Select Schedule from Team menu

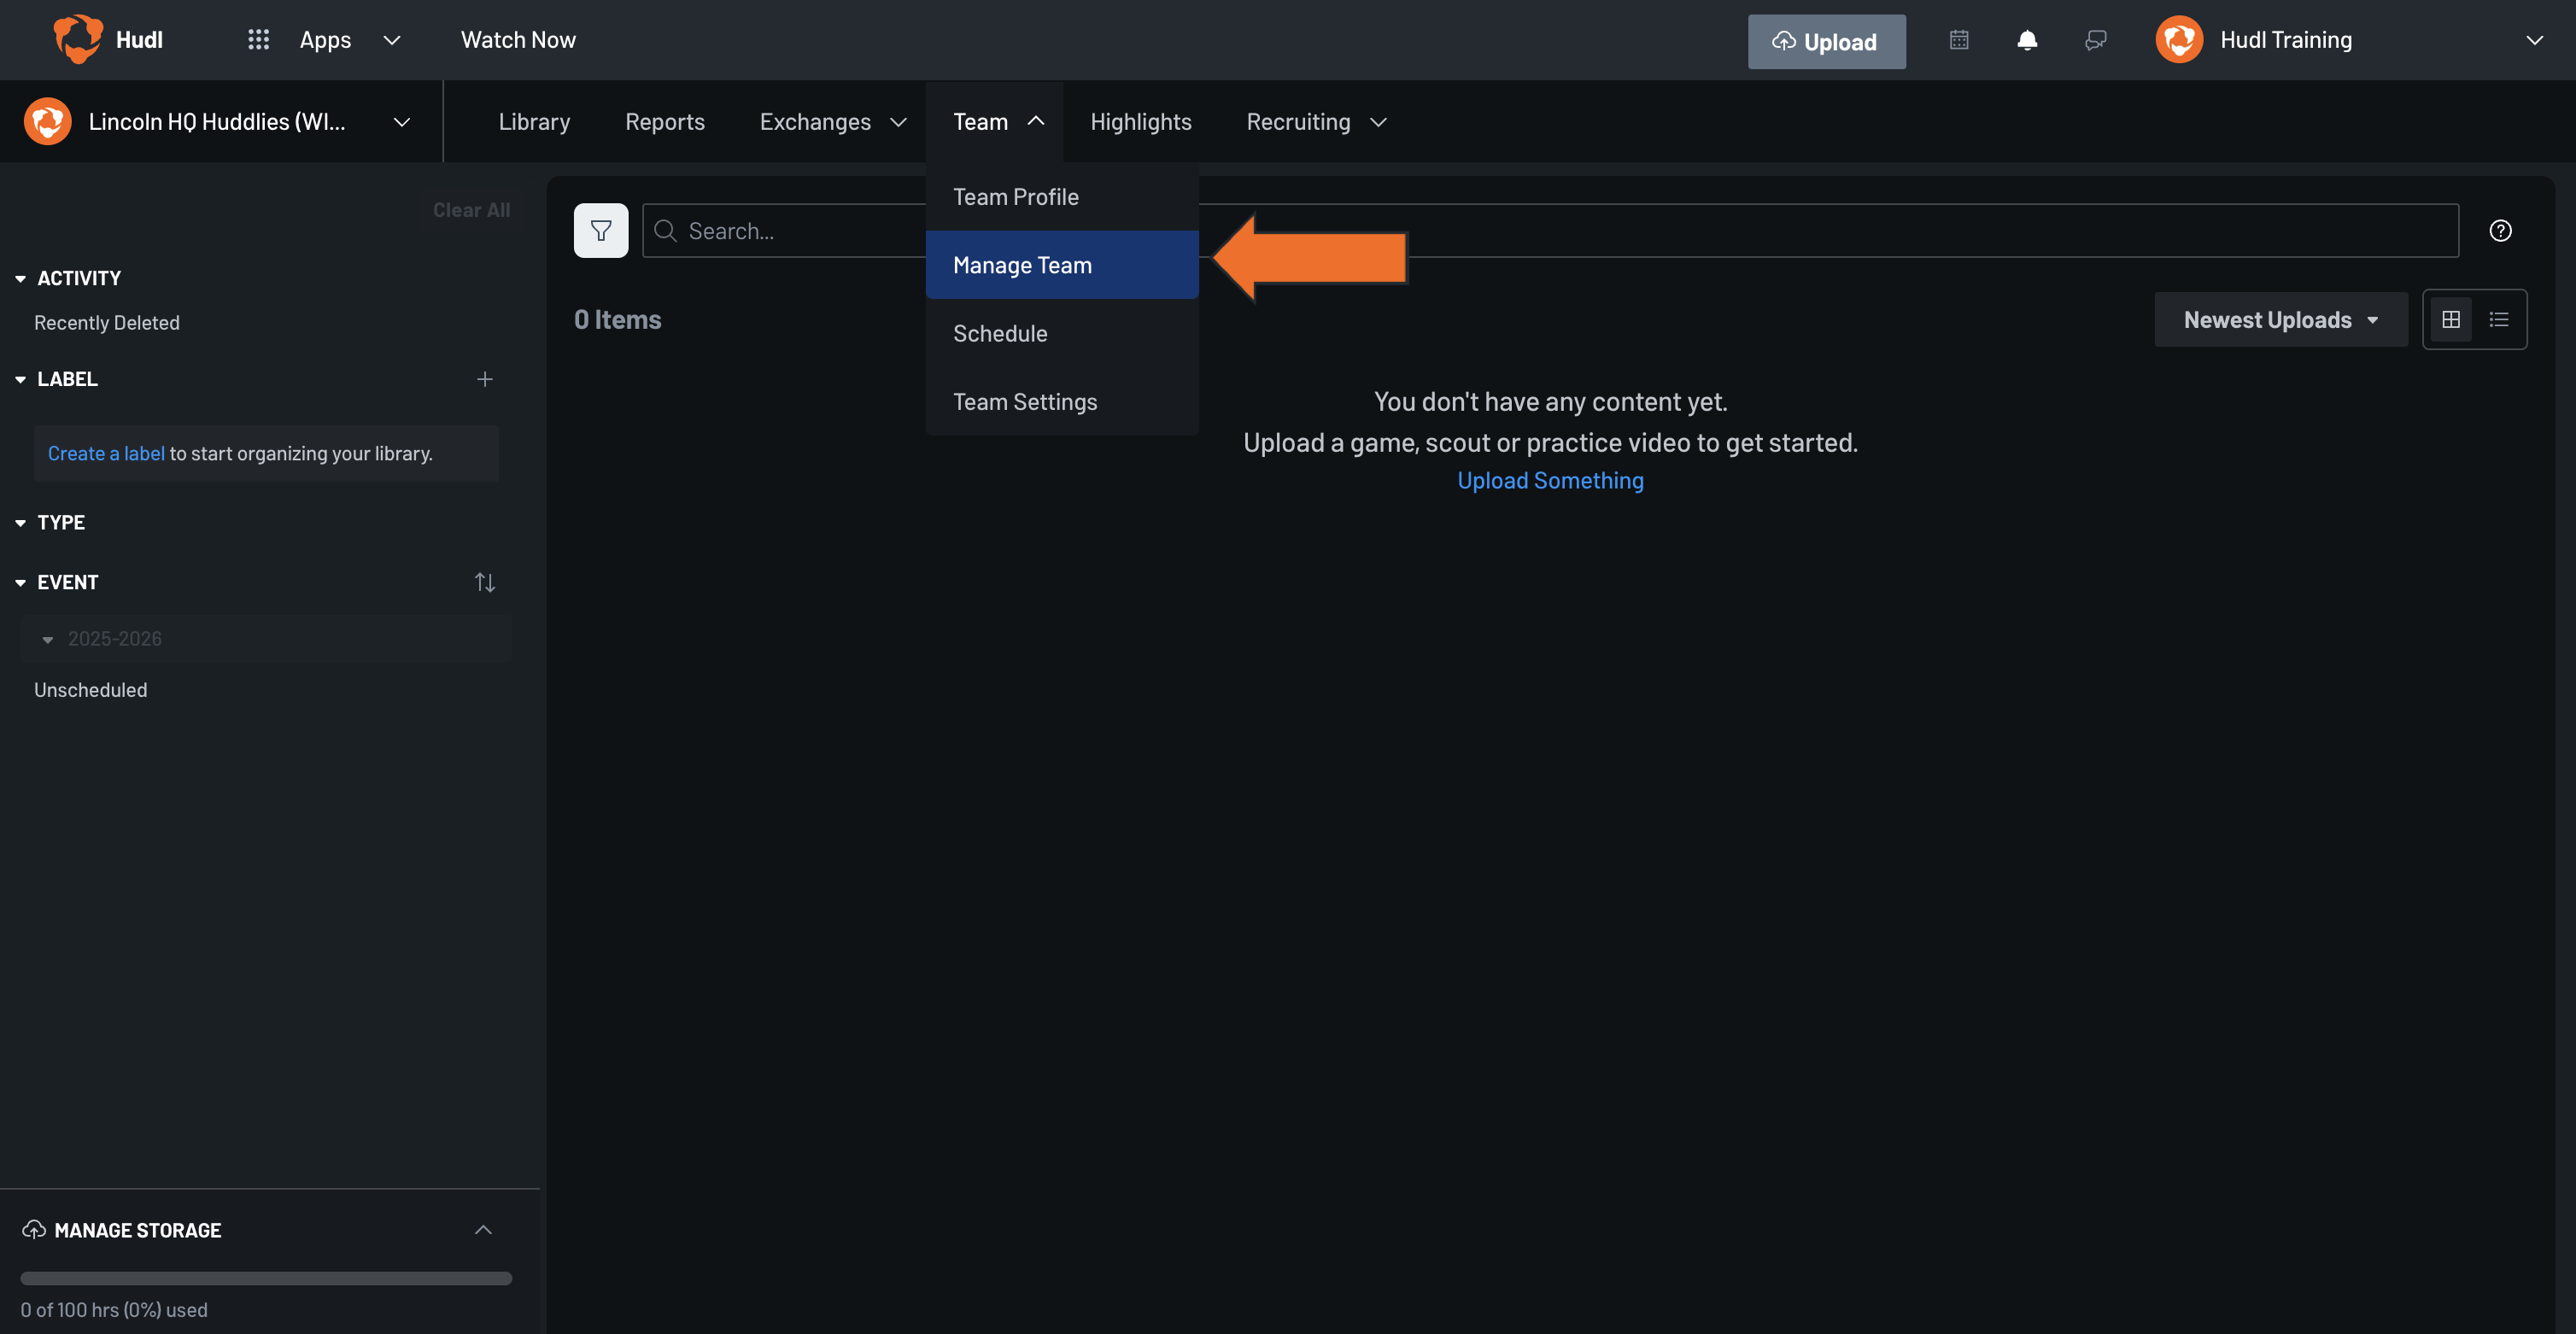[x=1062, y=333]
